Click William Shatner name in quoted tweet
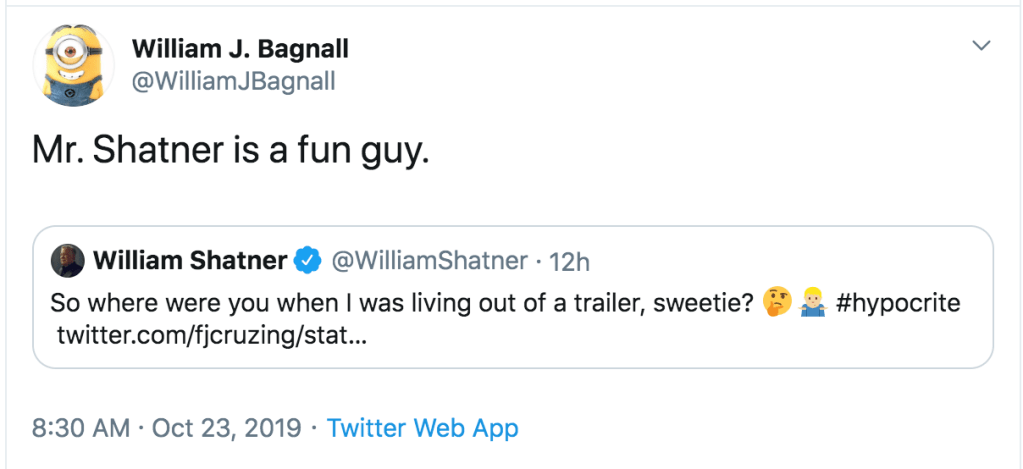1023x469 pixels. (x=190, y=261)
